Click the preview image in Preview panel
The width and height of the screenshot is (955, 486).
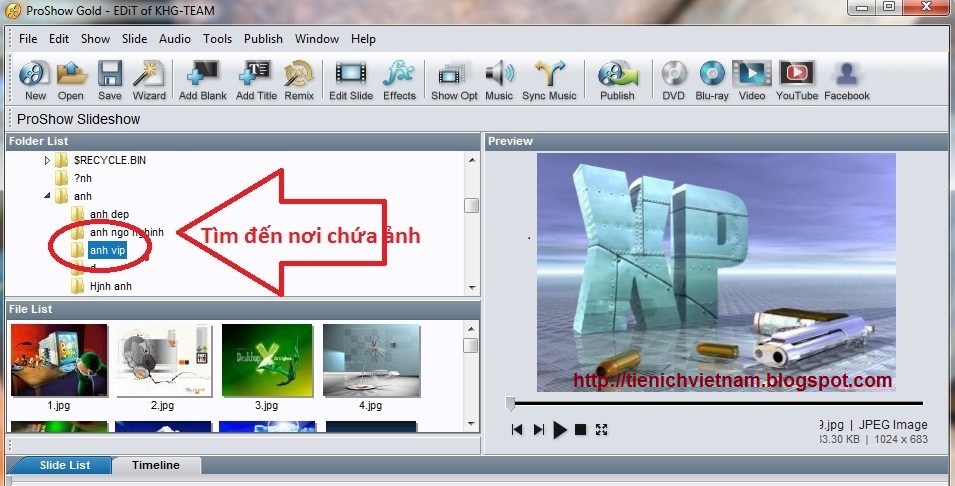tap(716, 272)
